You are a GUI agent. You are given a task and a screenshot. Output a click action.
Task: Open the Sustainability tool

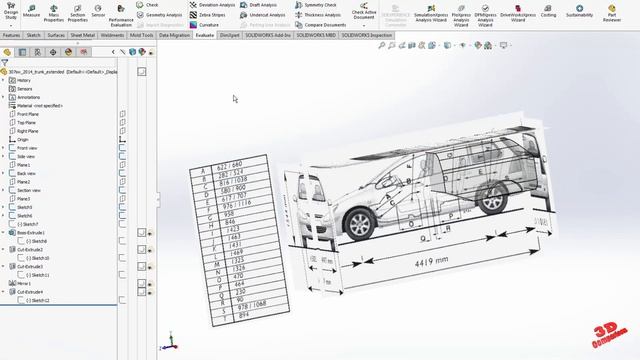click(579, 11)
